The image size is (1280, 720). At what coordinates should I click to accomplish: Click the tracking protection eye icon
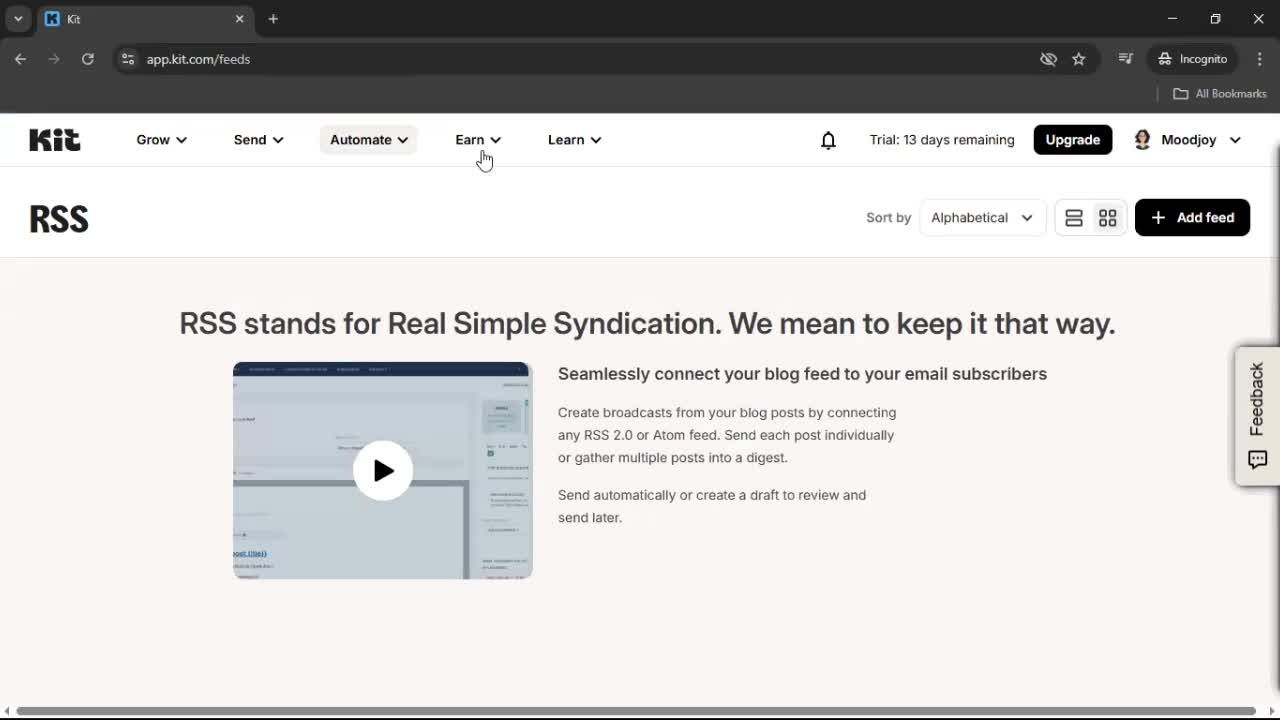[1048, 59]
